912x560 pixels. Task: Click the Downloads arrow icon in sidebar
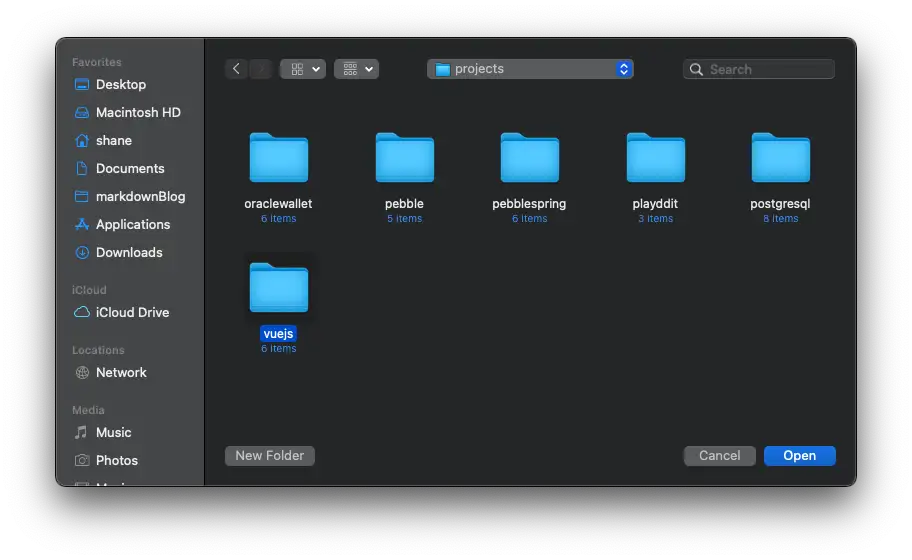pos(82,252)
